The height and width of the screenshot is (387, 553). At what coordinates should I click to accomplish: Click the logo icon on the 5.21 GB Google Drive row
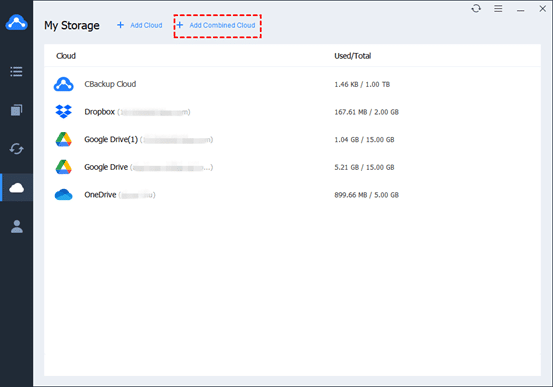click(x=63, y=167)
